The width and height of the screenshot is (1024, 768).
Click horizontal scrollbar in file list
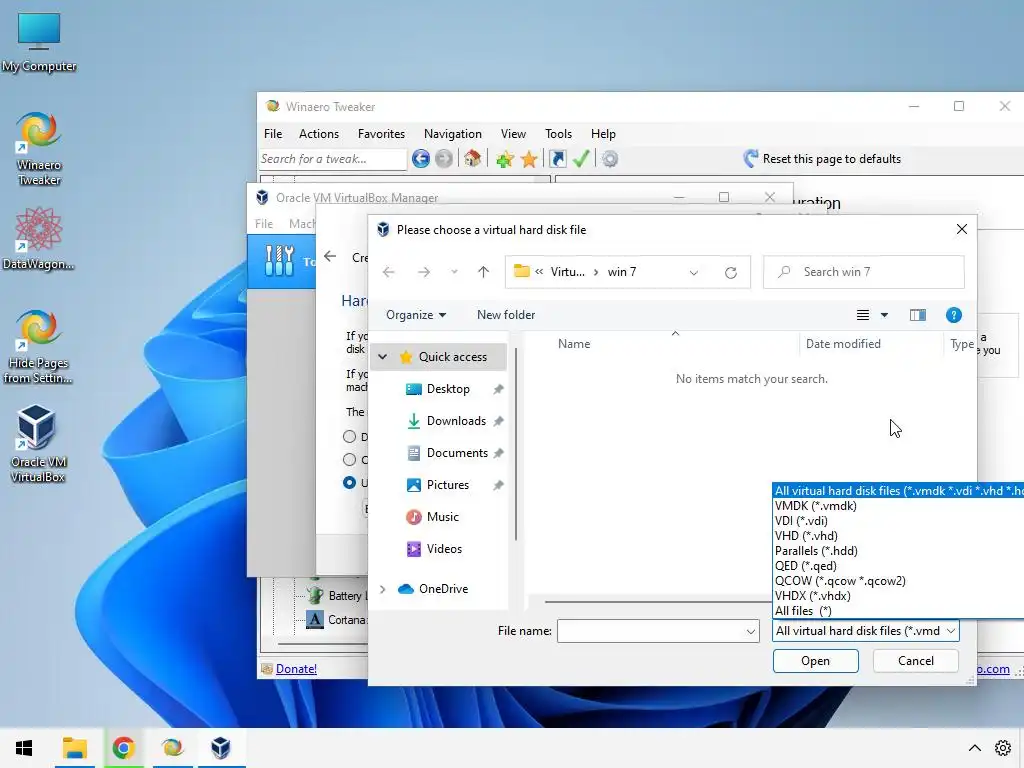(x=658, y=601)
